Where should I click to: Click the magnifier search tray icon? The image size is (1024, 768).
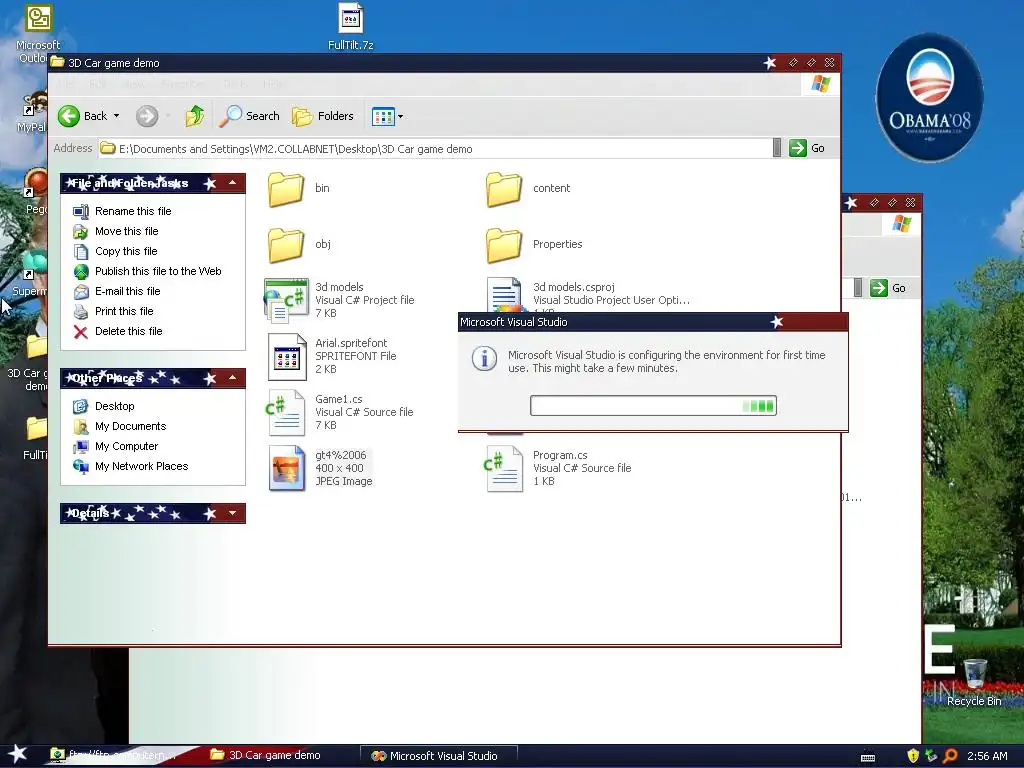[x=950, y=756]
